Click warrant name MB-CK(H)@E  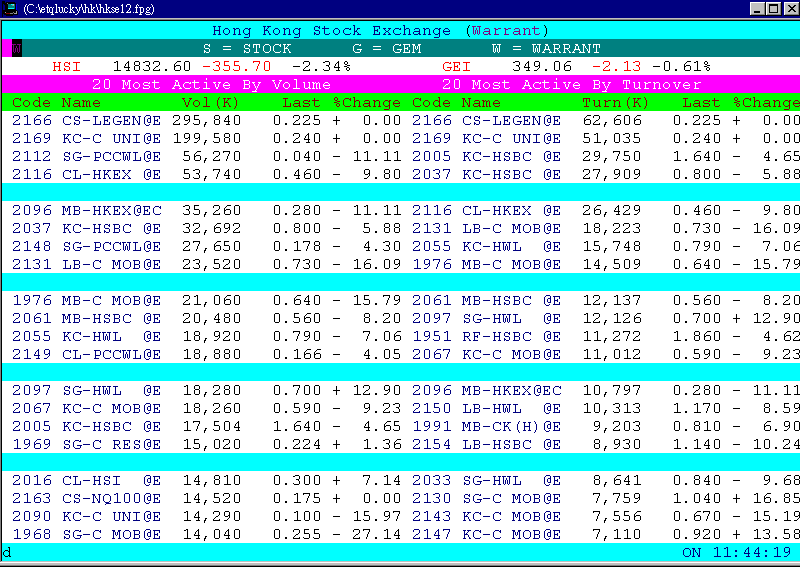(511, 427)
